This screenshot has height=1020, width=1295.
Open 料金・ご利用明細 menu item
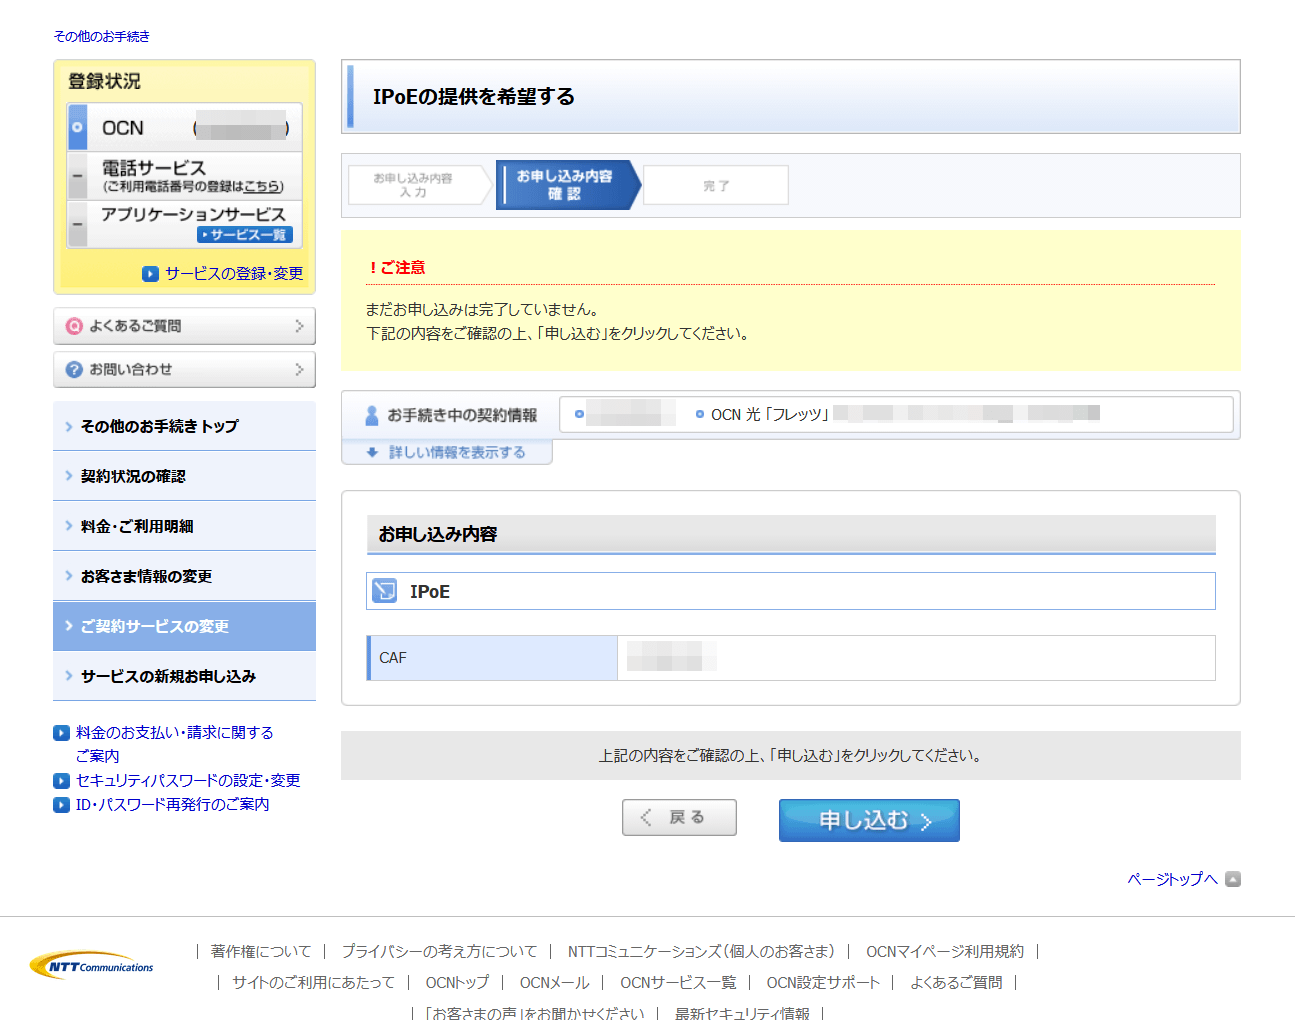[184, 526]
